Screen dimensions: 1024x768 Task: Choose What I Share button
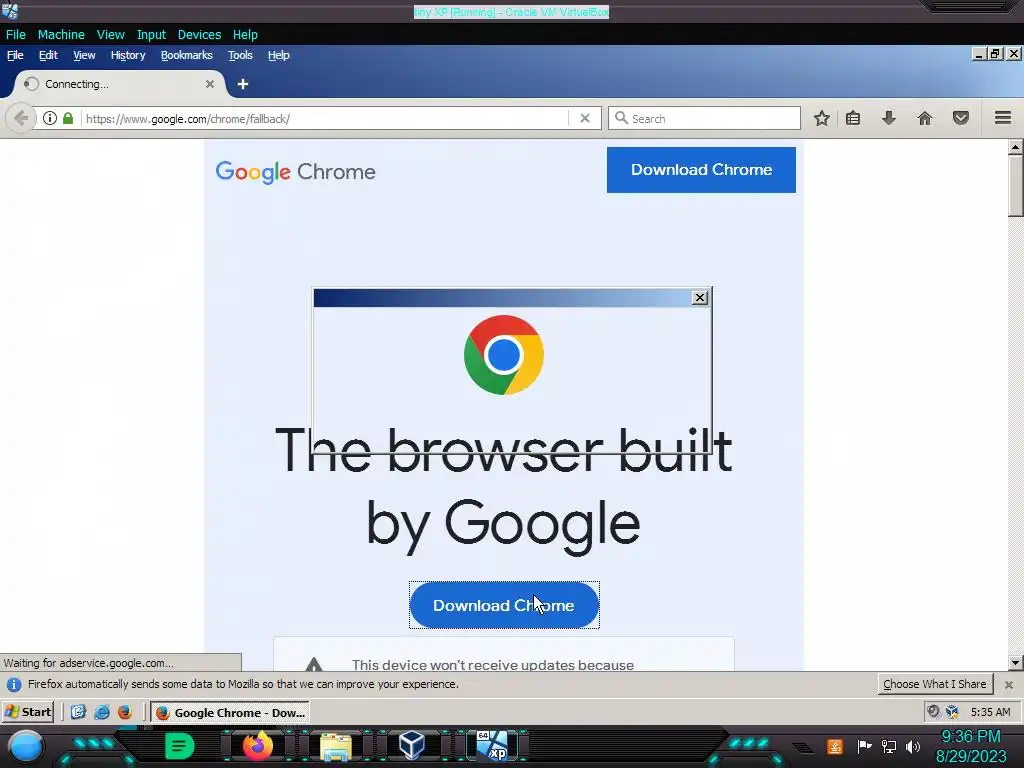[x=935, y=684]
